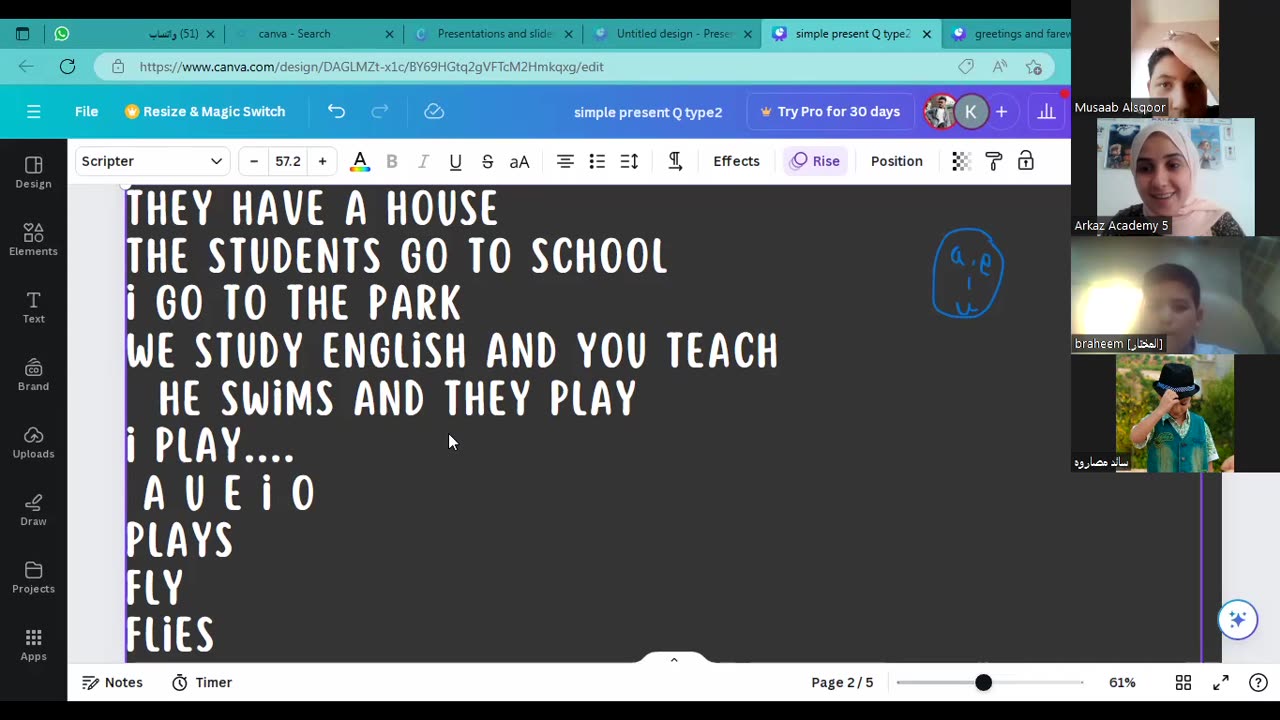Decrease font size with minus button
Image resolution: width=1280 pixels, height=720 pixels.
[x=254, y=161]
